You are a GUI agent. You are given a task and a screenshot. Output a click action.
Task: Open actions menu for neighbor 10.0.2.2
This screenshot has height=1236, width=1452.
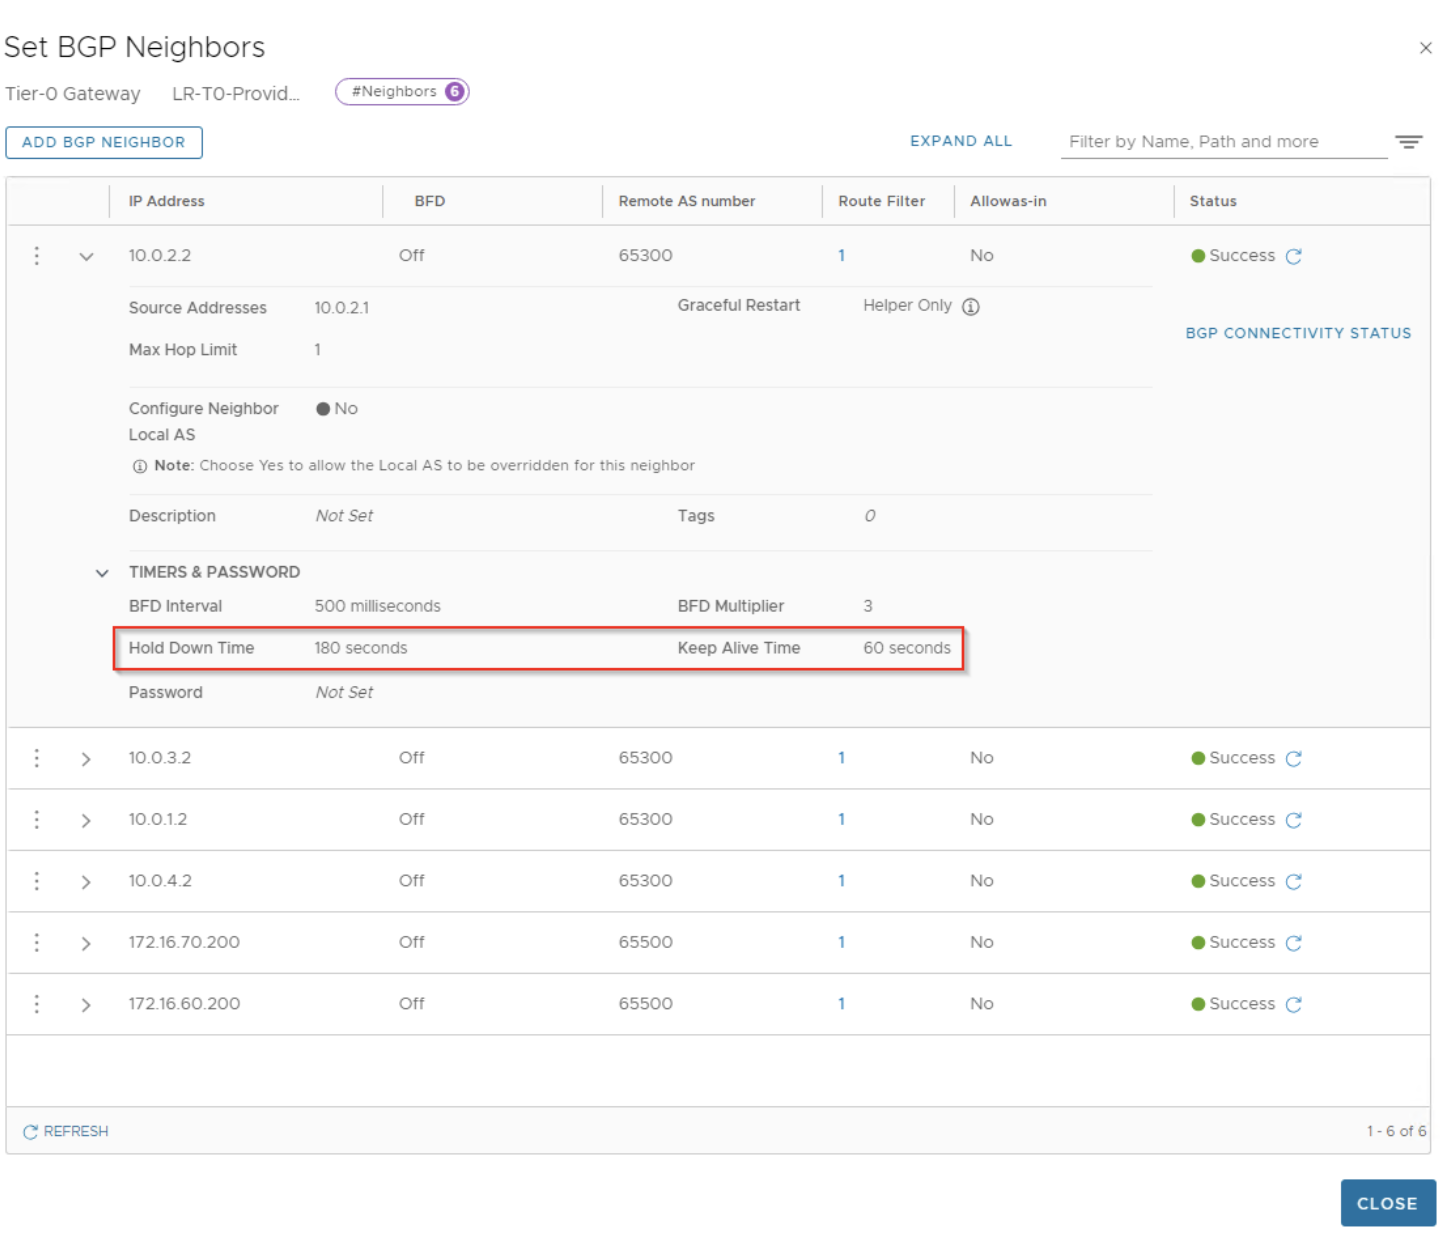[x=37, y=256]
